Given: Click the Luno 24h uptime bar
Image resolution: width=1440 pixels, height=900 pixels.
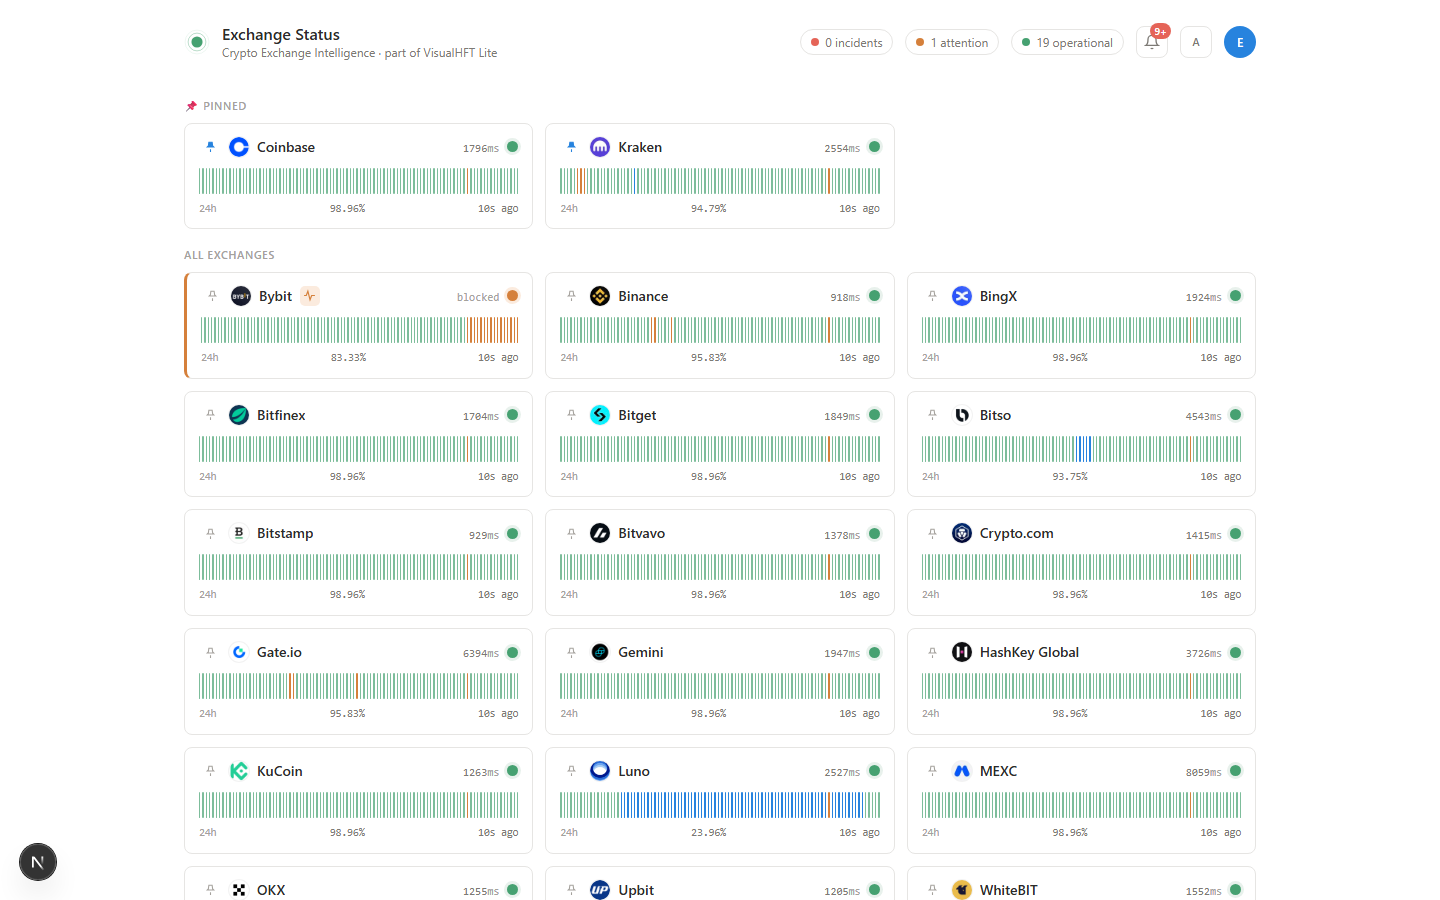Looking at the screenshot, I should click(720, 805).
